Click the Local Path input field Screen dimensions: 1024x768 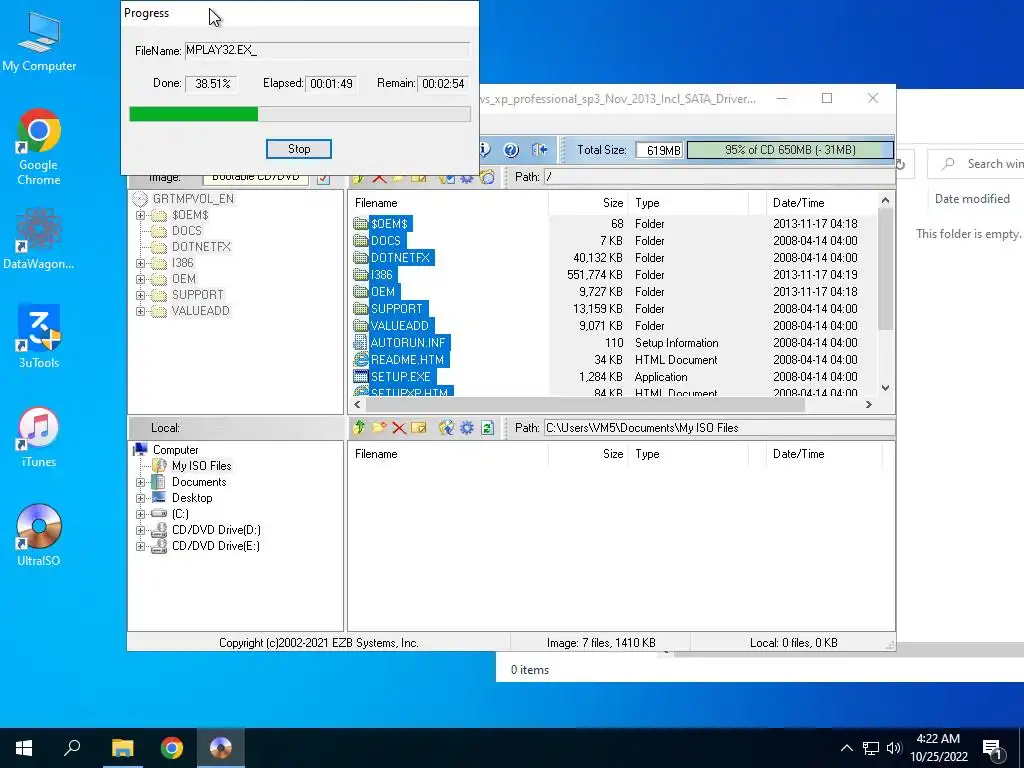coord(718,428)
